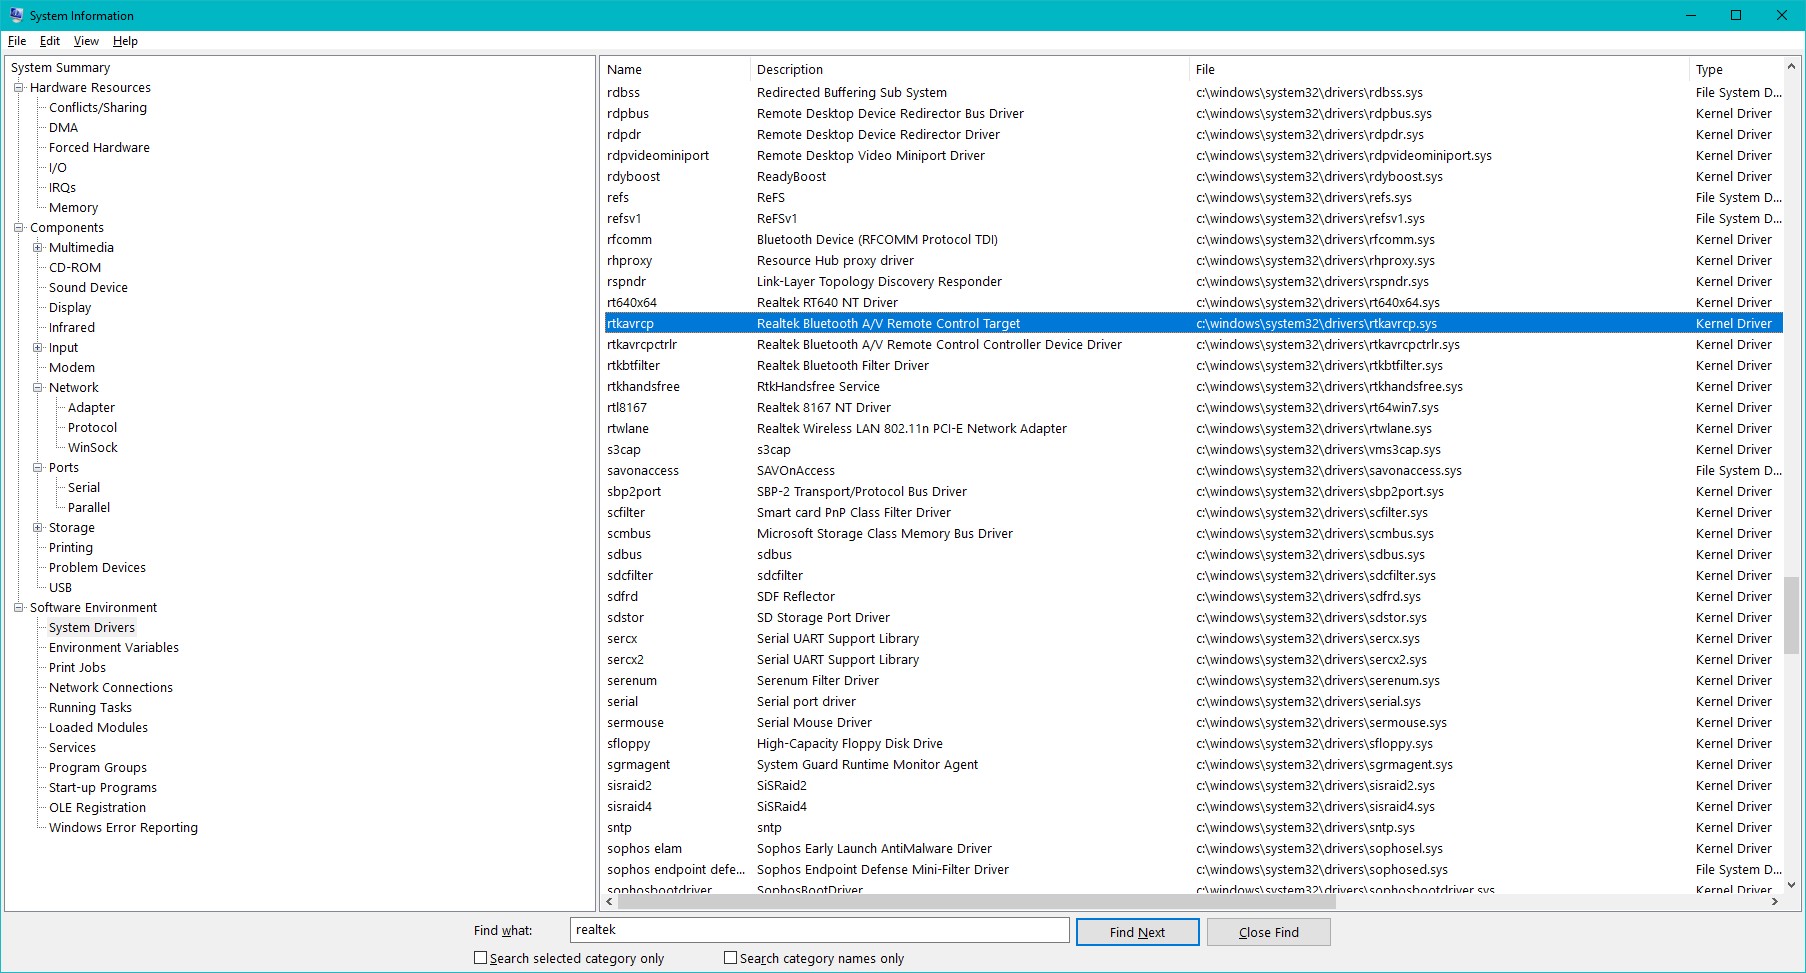Viewport: 1806px width, 973px height.
Task: Click the scroll down arrow in driver list
Action: click(1791, 885)
